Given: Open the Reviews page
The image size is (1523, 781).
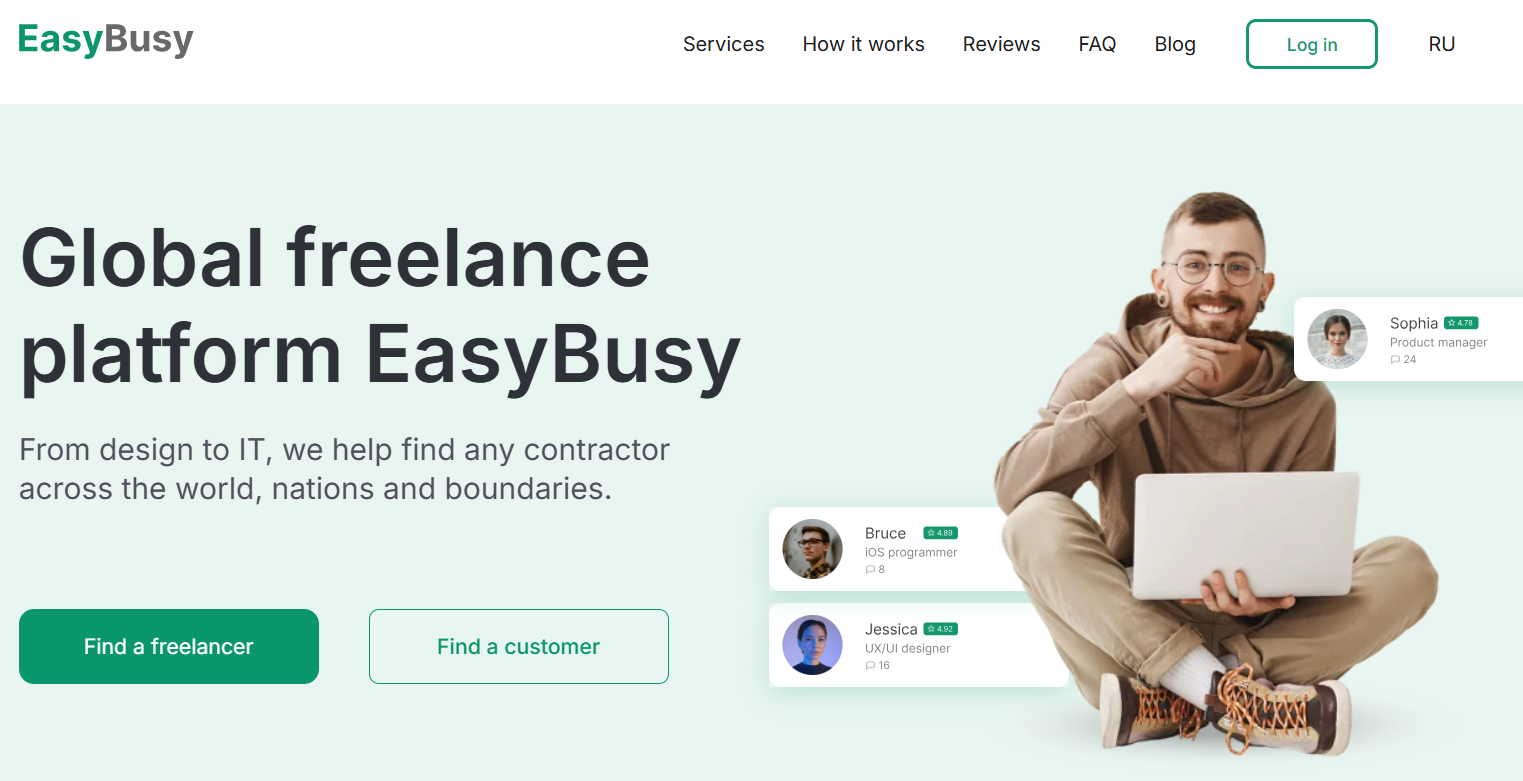Looking at the screenshot, I should pos(1001,44).
